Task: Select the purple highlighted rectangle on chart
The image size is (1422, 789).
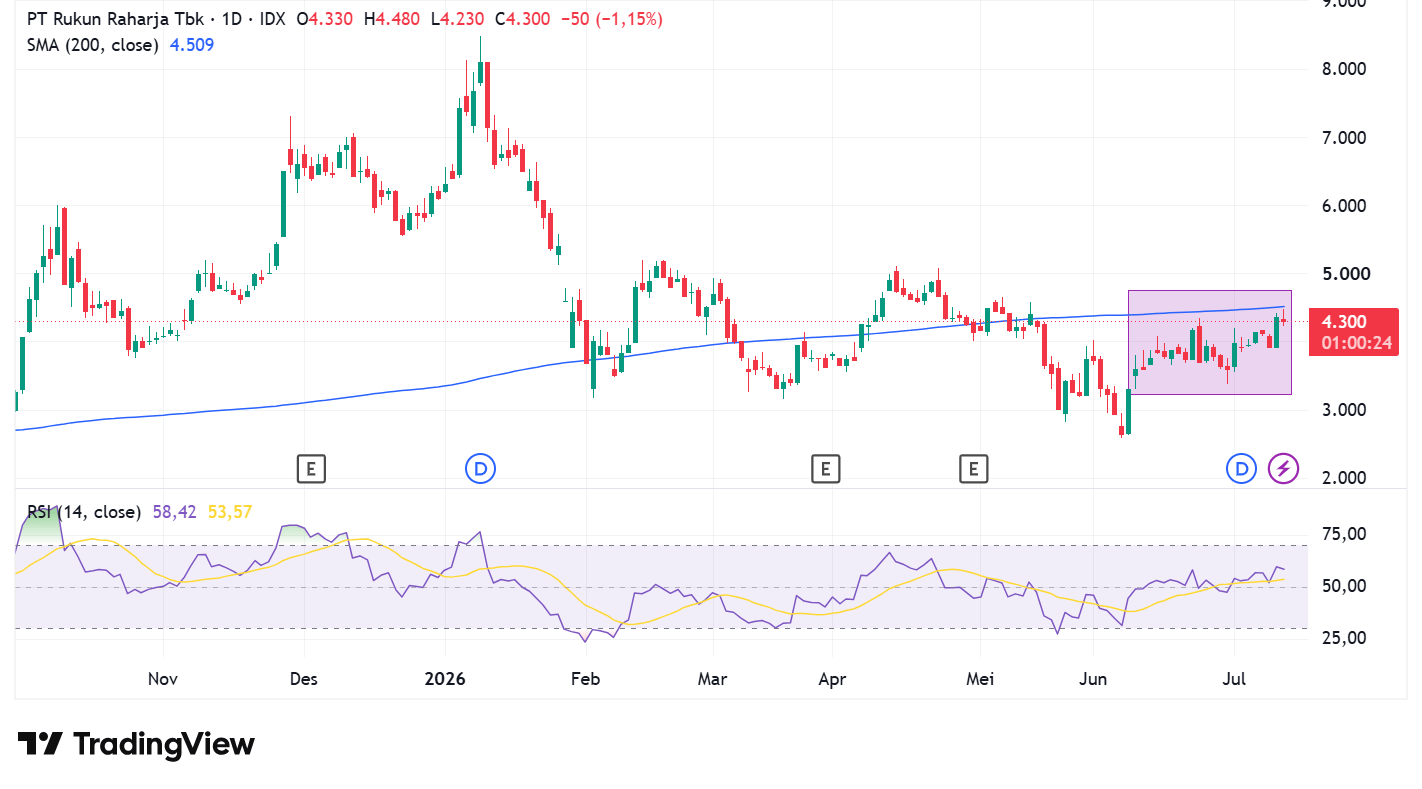Action: (1210, 342)
